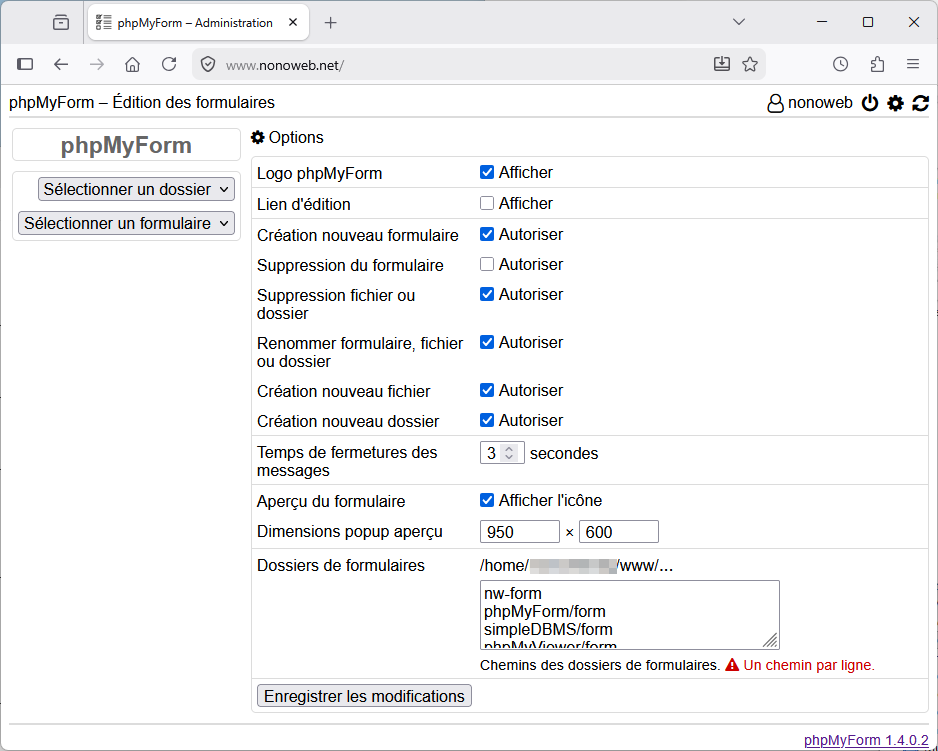
Task: Toggle Suppression fichier ou dossier checkbox
Action: tap(487, 294)
